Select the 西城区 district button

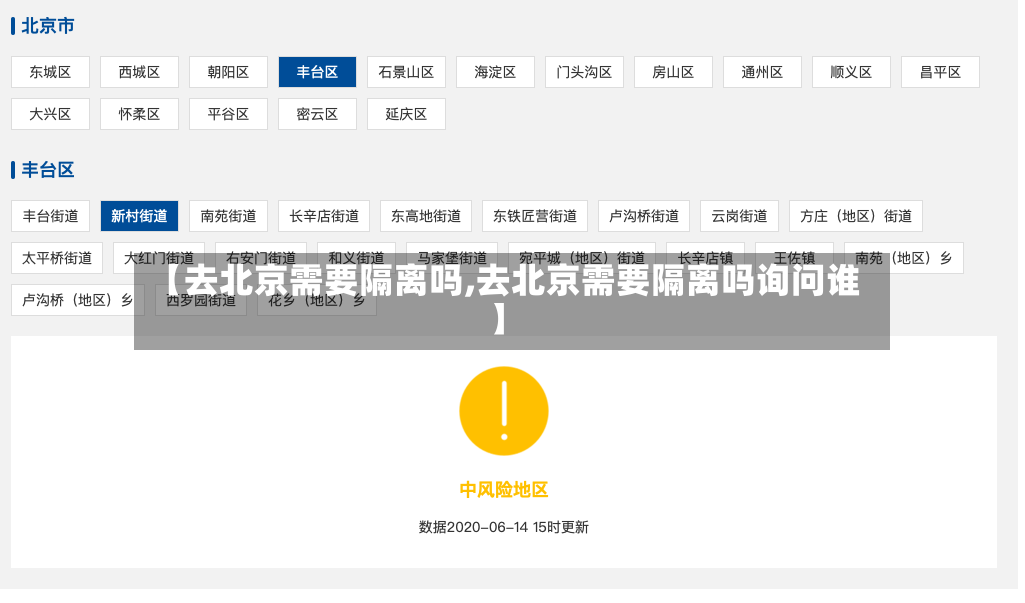coord(139,73)
